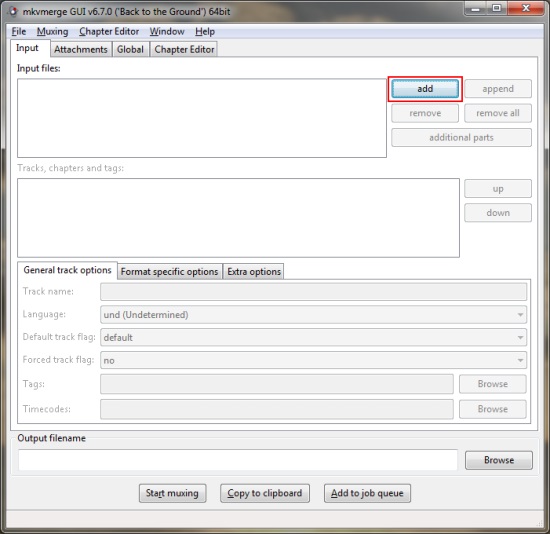Image resolution: width=550 pixels, height=534 pixels.
Task: Switch to the Chapter Editor tab
Action: [184, 49]
